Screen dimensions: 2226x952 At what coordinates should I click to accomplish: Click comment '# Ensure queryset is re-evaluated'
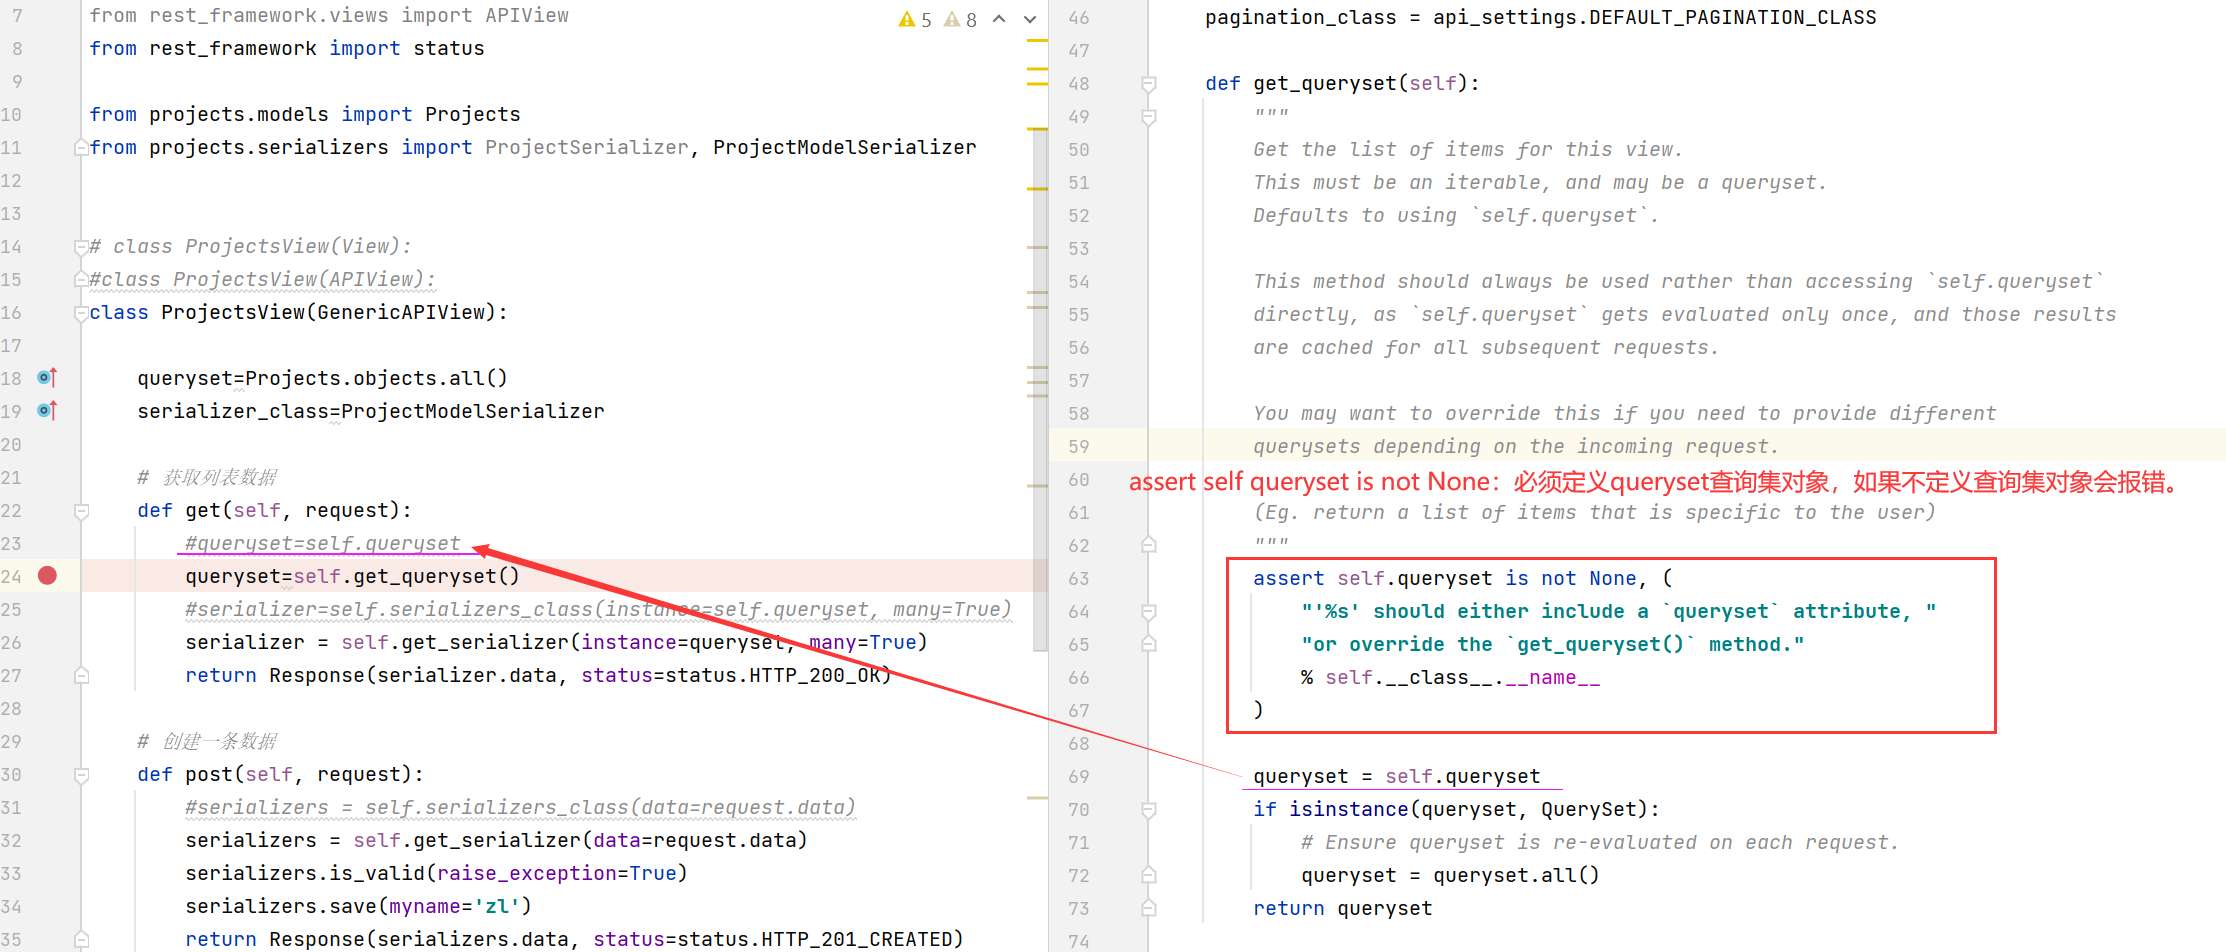coord(1599,842)
